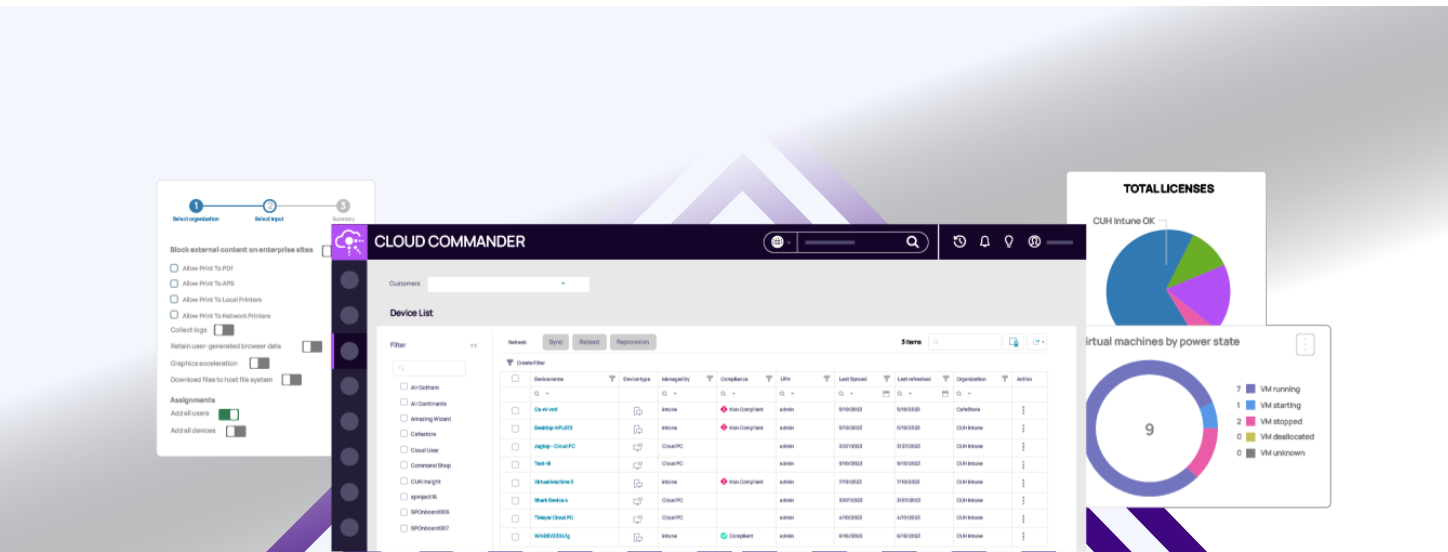Image resolution: width=1448 pixels, height=552 pixels.
Task: Open the export dropdown icon
Action: click(x=1037, y=342)
